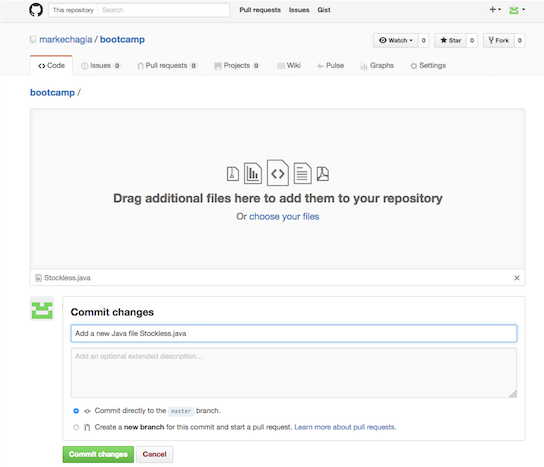Open the Watch dropdown menu

[x=396, y=40]
